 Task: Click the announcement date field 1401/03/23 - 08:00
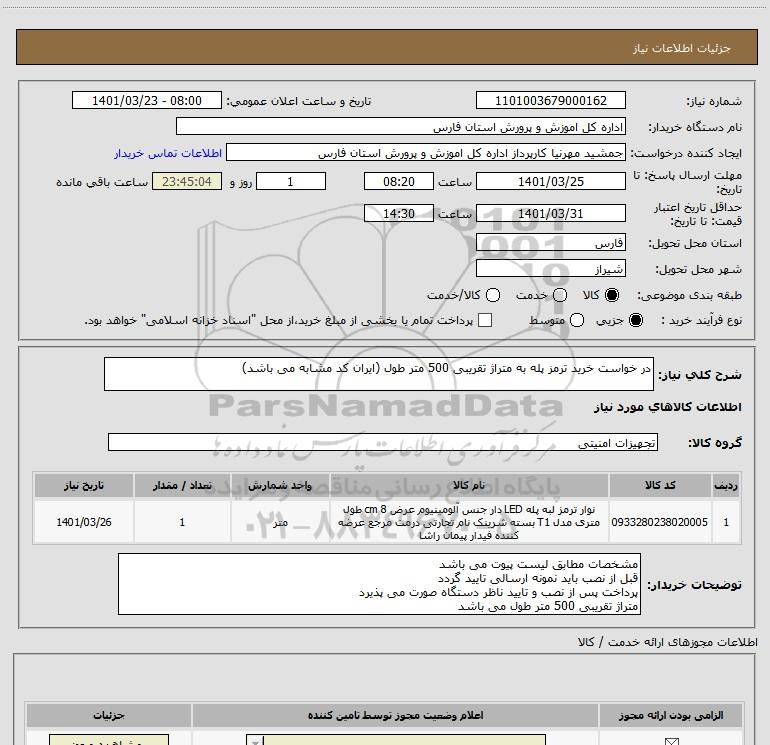pyautogui.click(x=147, y=101)
